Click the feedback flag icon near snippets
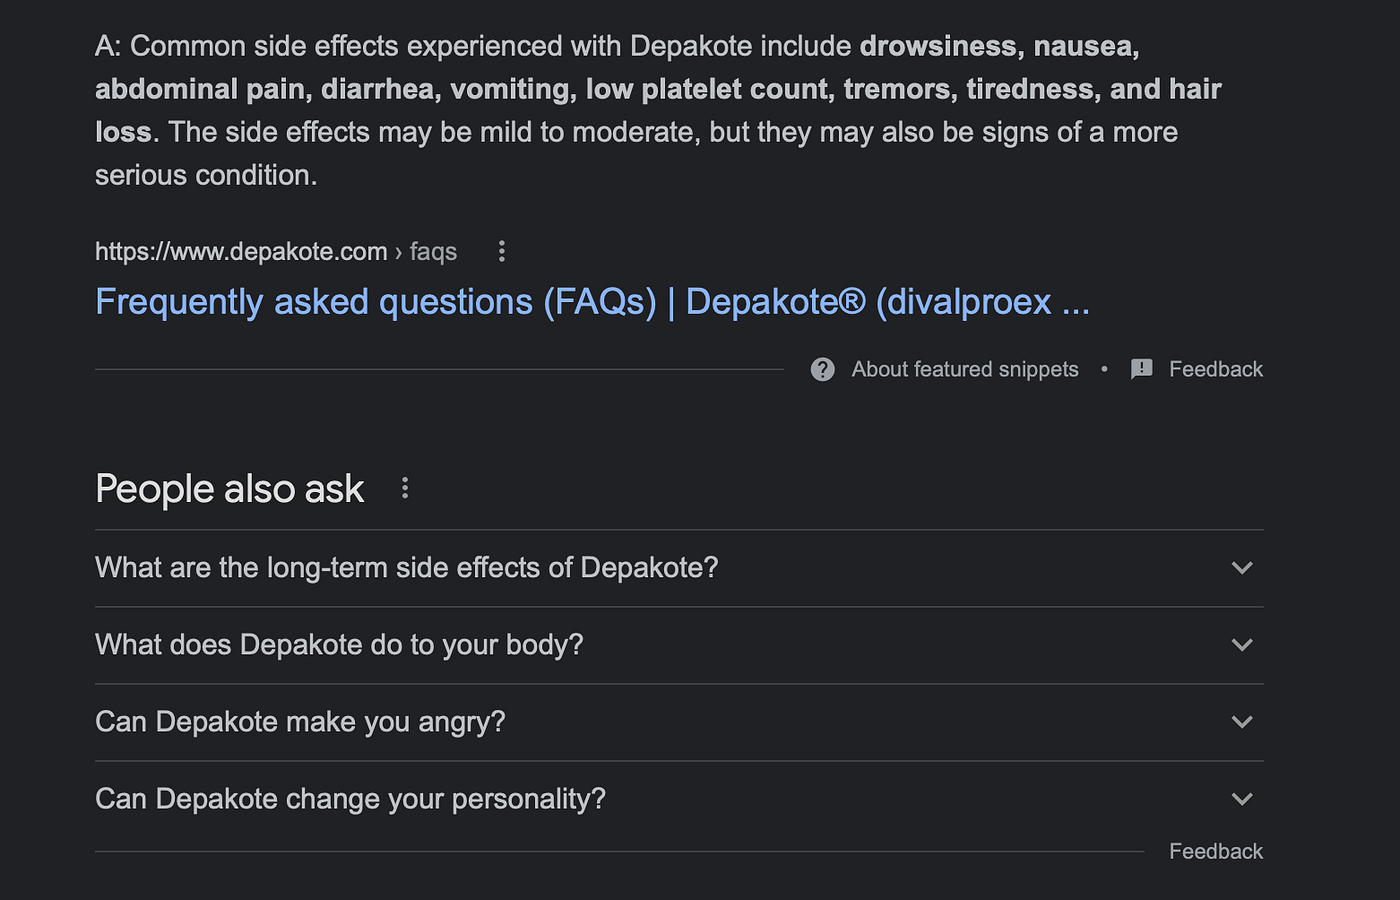Image resolution: width=1400 pixels, height=900 pixels. 1141,369
